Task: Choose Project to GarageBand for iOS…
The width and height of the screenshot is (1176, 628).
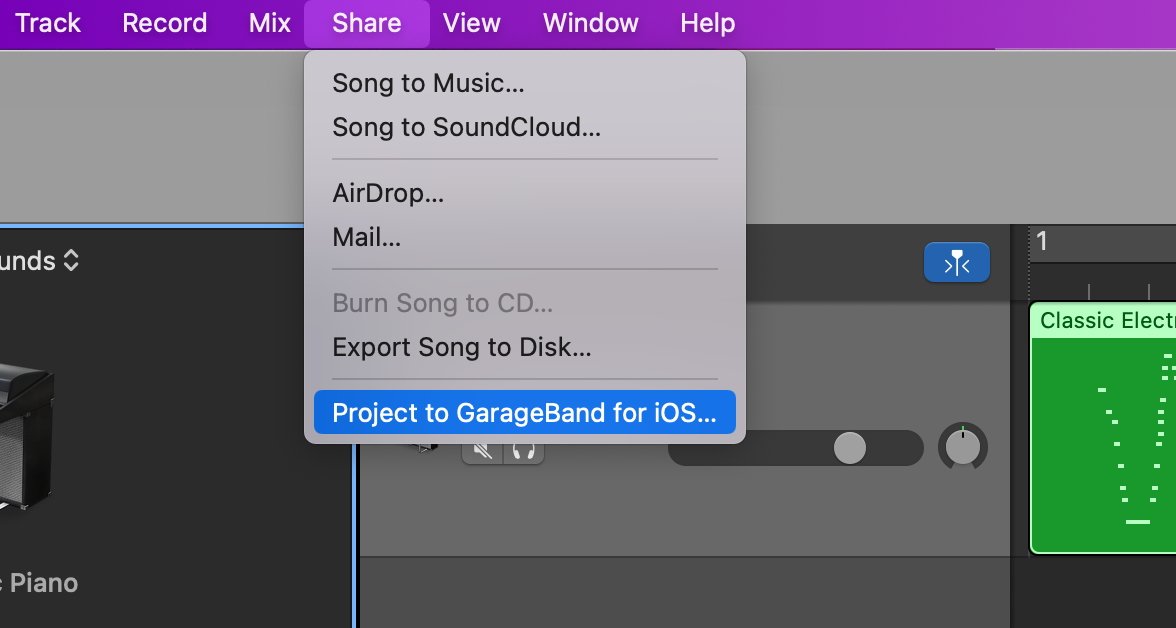Action: click(524, 412)
